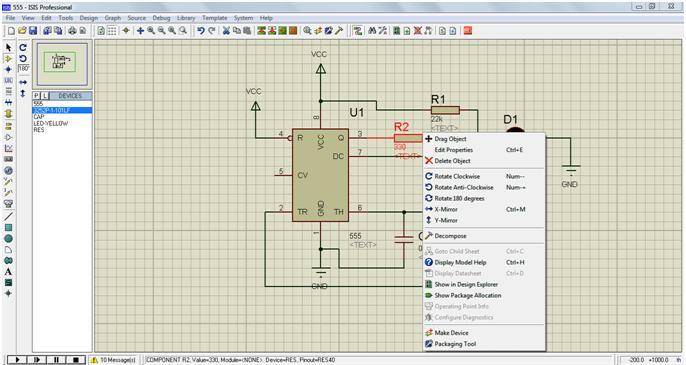Click the Remove Sheet red X icon
This screenshot has width=686, height=365.
[418, 31]
